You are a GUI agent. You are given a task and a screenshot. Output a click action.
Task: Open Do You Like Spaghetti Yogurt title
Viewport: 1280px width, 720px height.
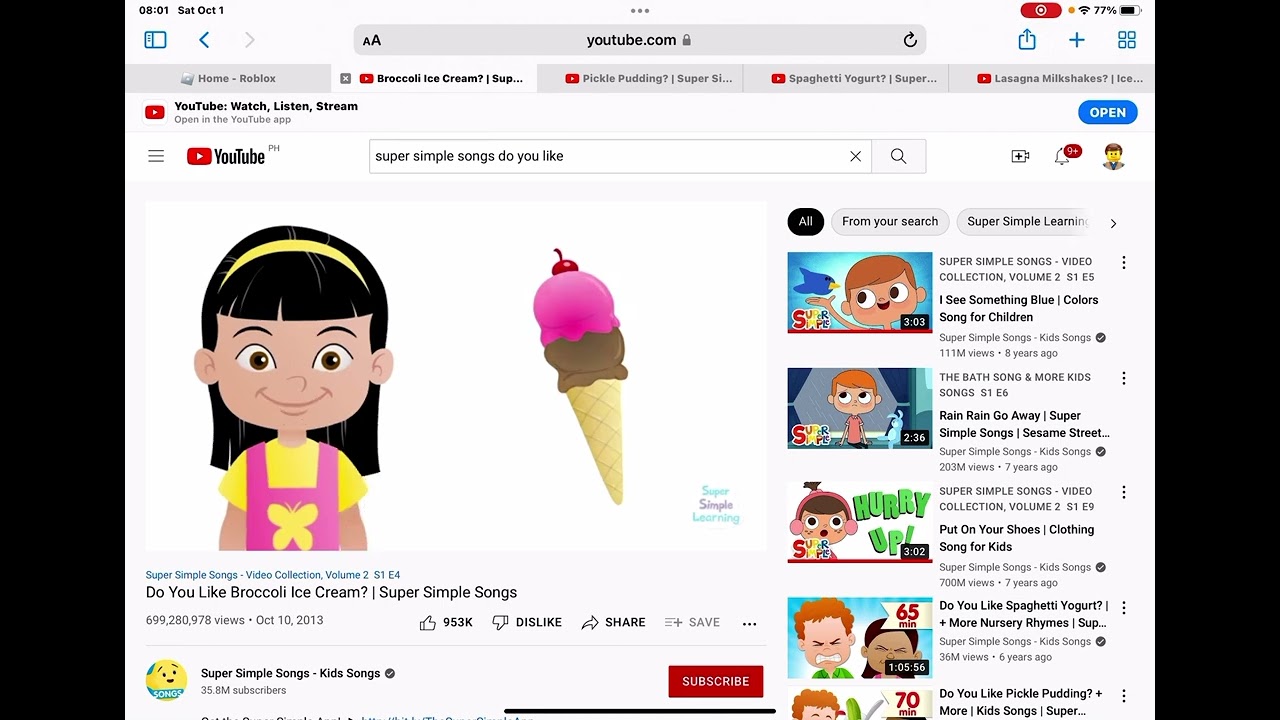point(1024,614)
